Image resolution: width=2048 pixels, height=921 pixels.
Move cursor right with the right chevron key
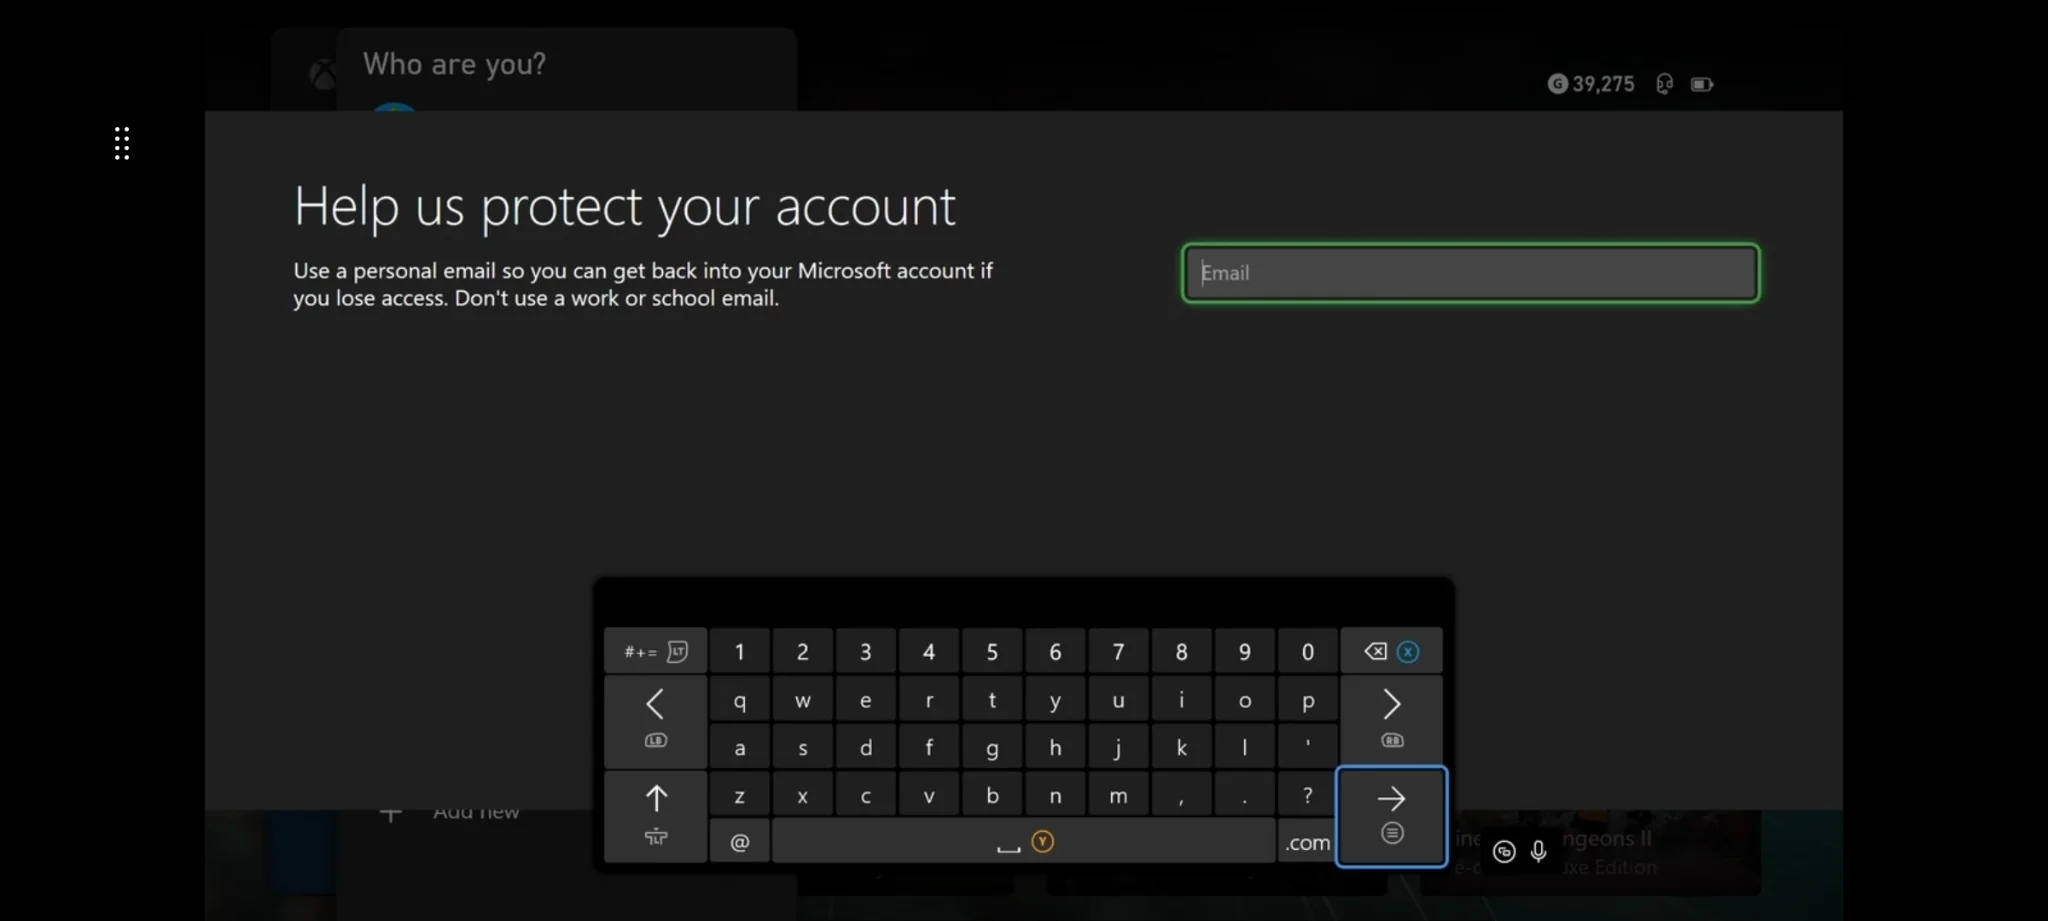(1391, 720)
